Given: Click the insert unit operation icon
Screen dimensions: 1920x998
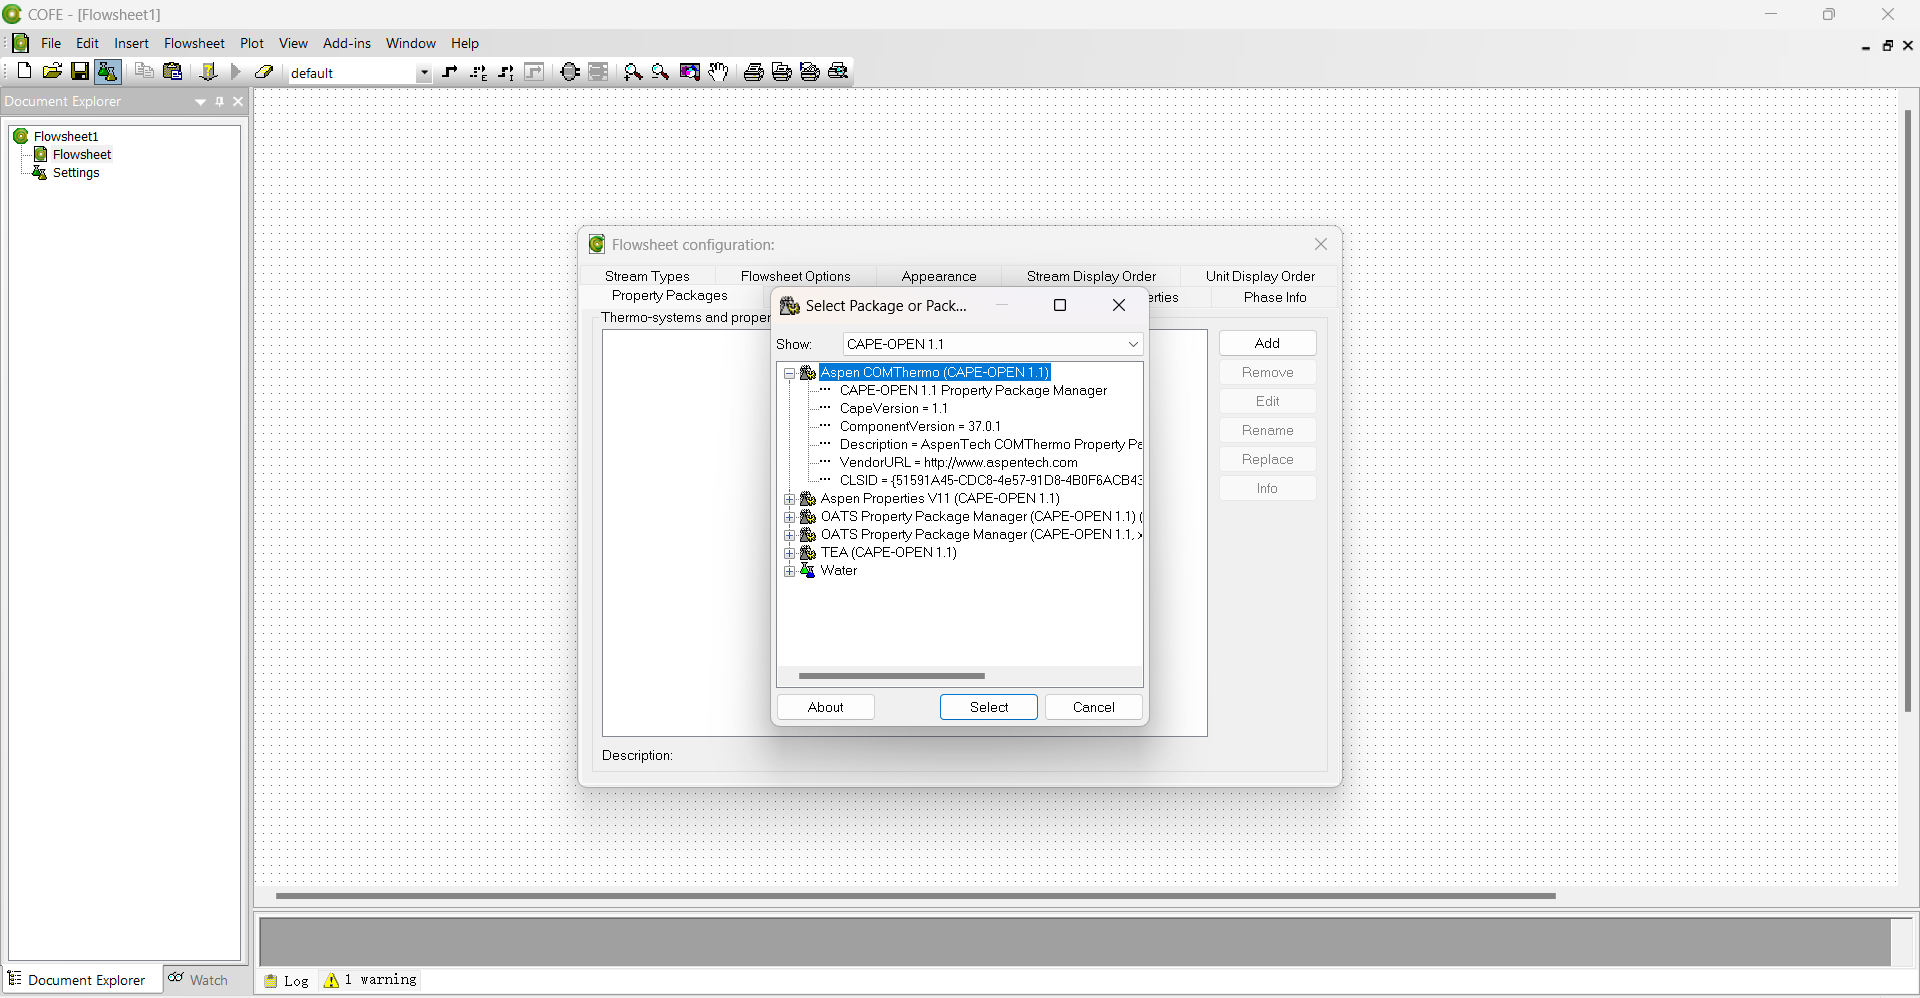Looking at the screenshot, I should [x=570, y=72].
